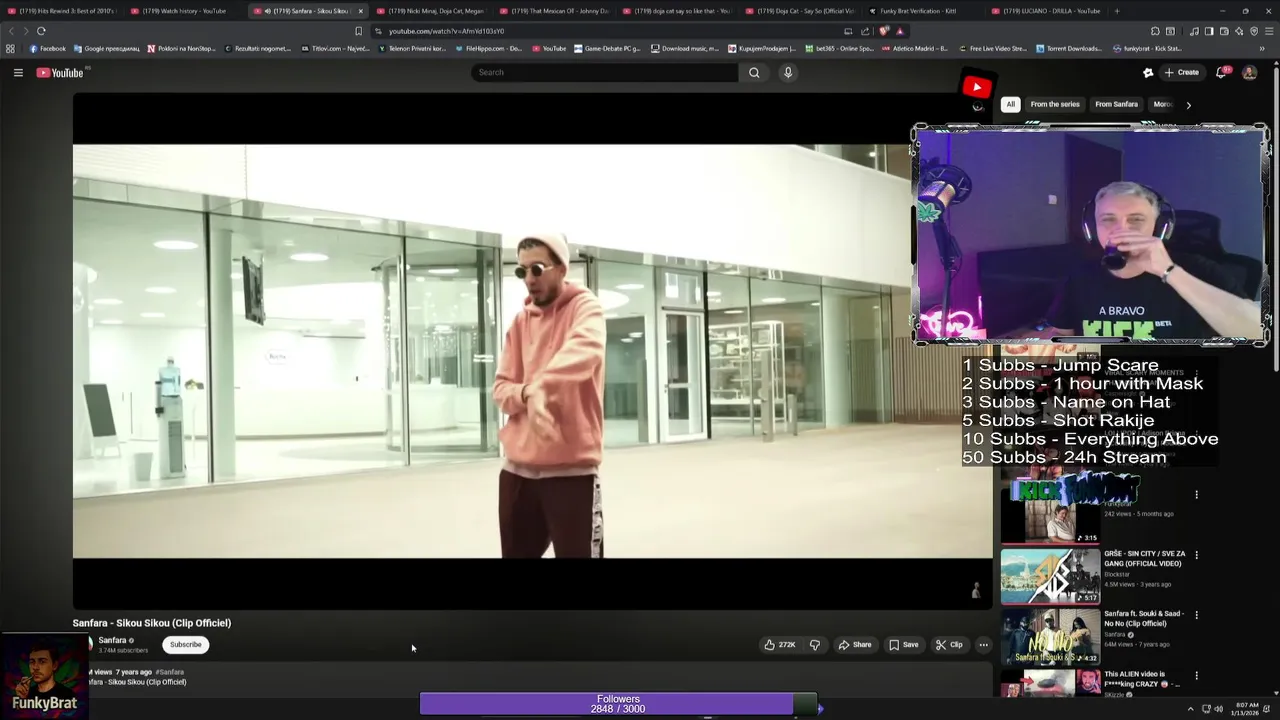The height and width of the screenshot is (720, 1280).
Task: Go back with the browser back arrow
Action: tap(12, 31)
